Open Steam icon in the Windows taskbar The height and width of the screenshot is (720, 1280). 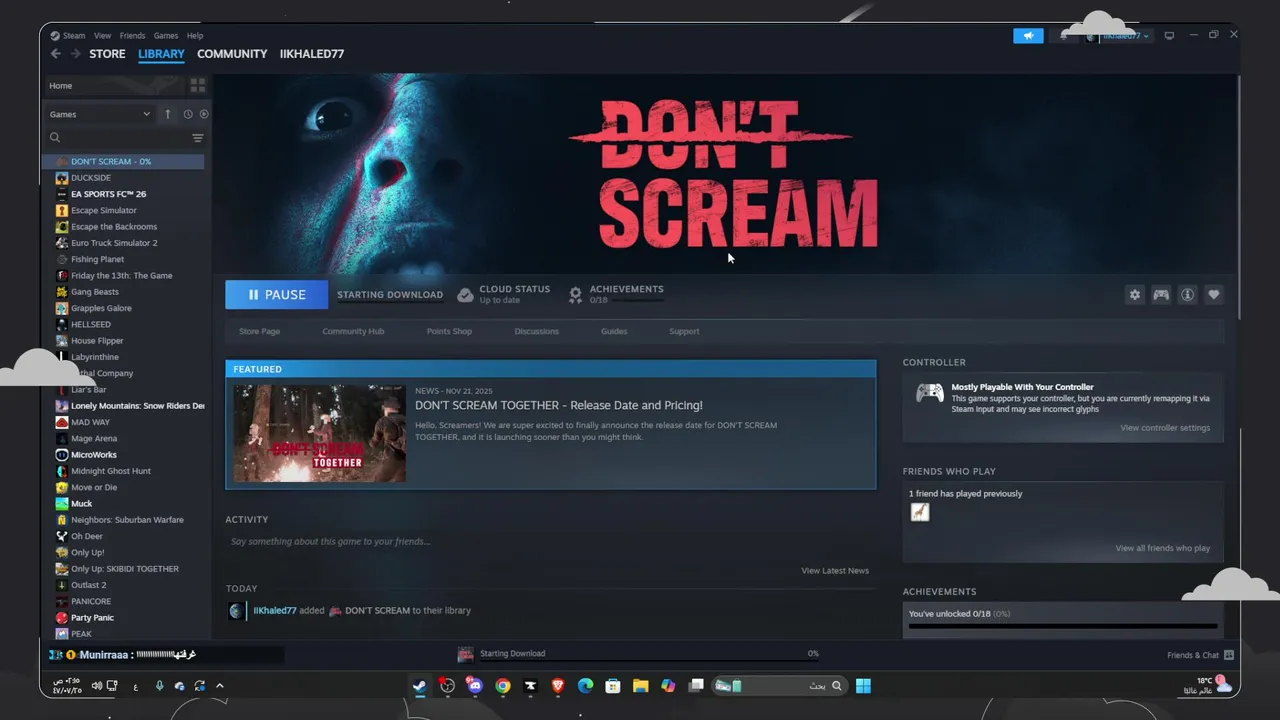click(x=420, y=686)
